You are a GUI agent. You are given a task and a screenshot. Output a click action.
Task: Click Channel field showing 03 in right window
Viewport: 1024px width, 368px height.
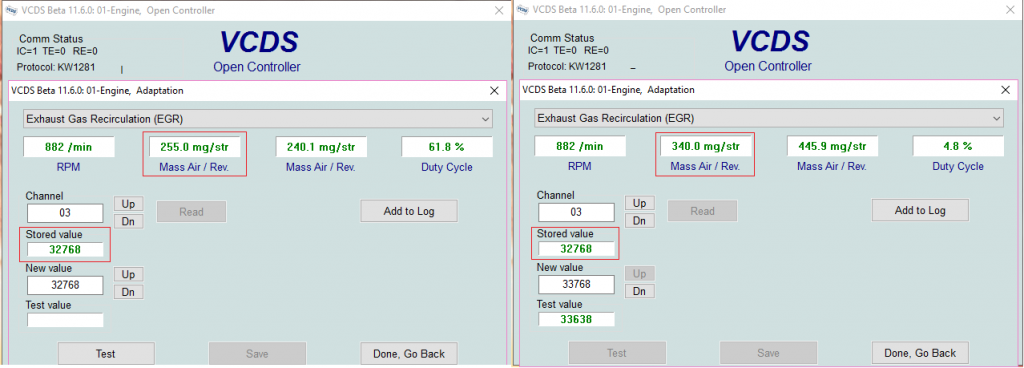[x=576, y=213]
